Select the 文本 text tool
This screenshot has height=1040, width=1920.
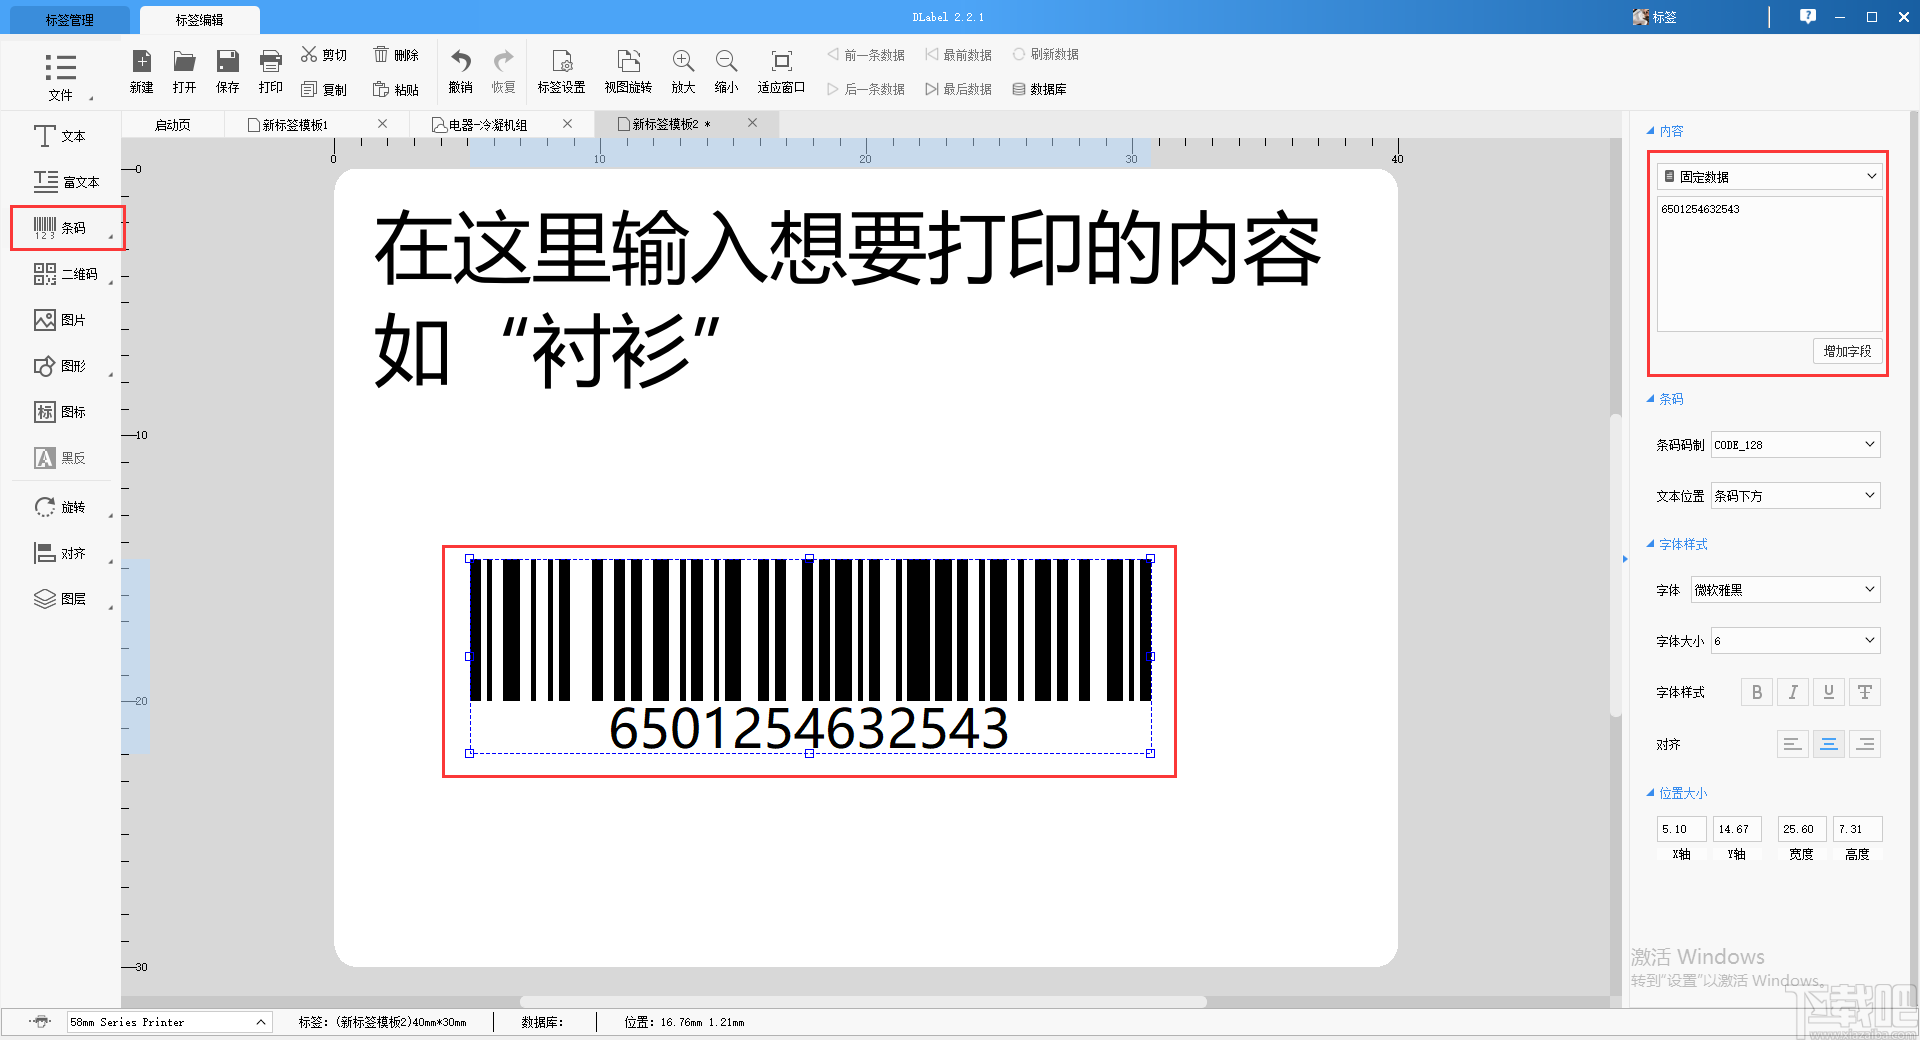(x=62, y=136)
